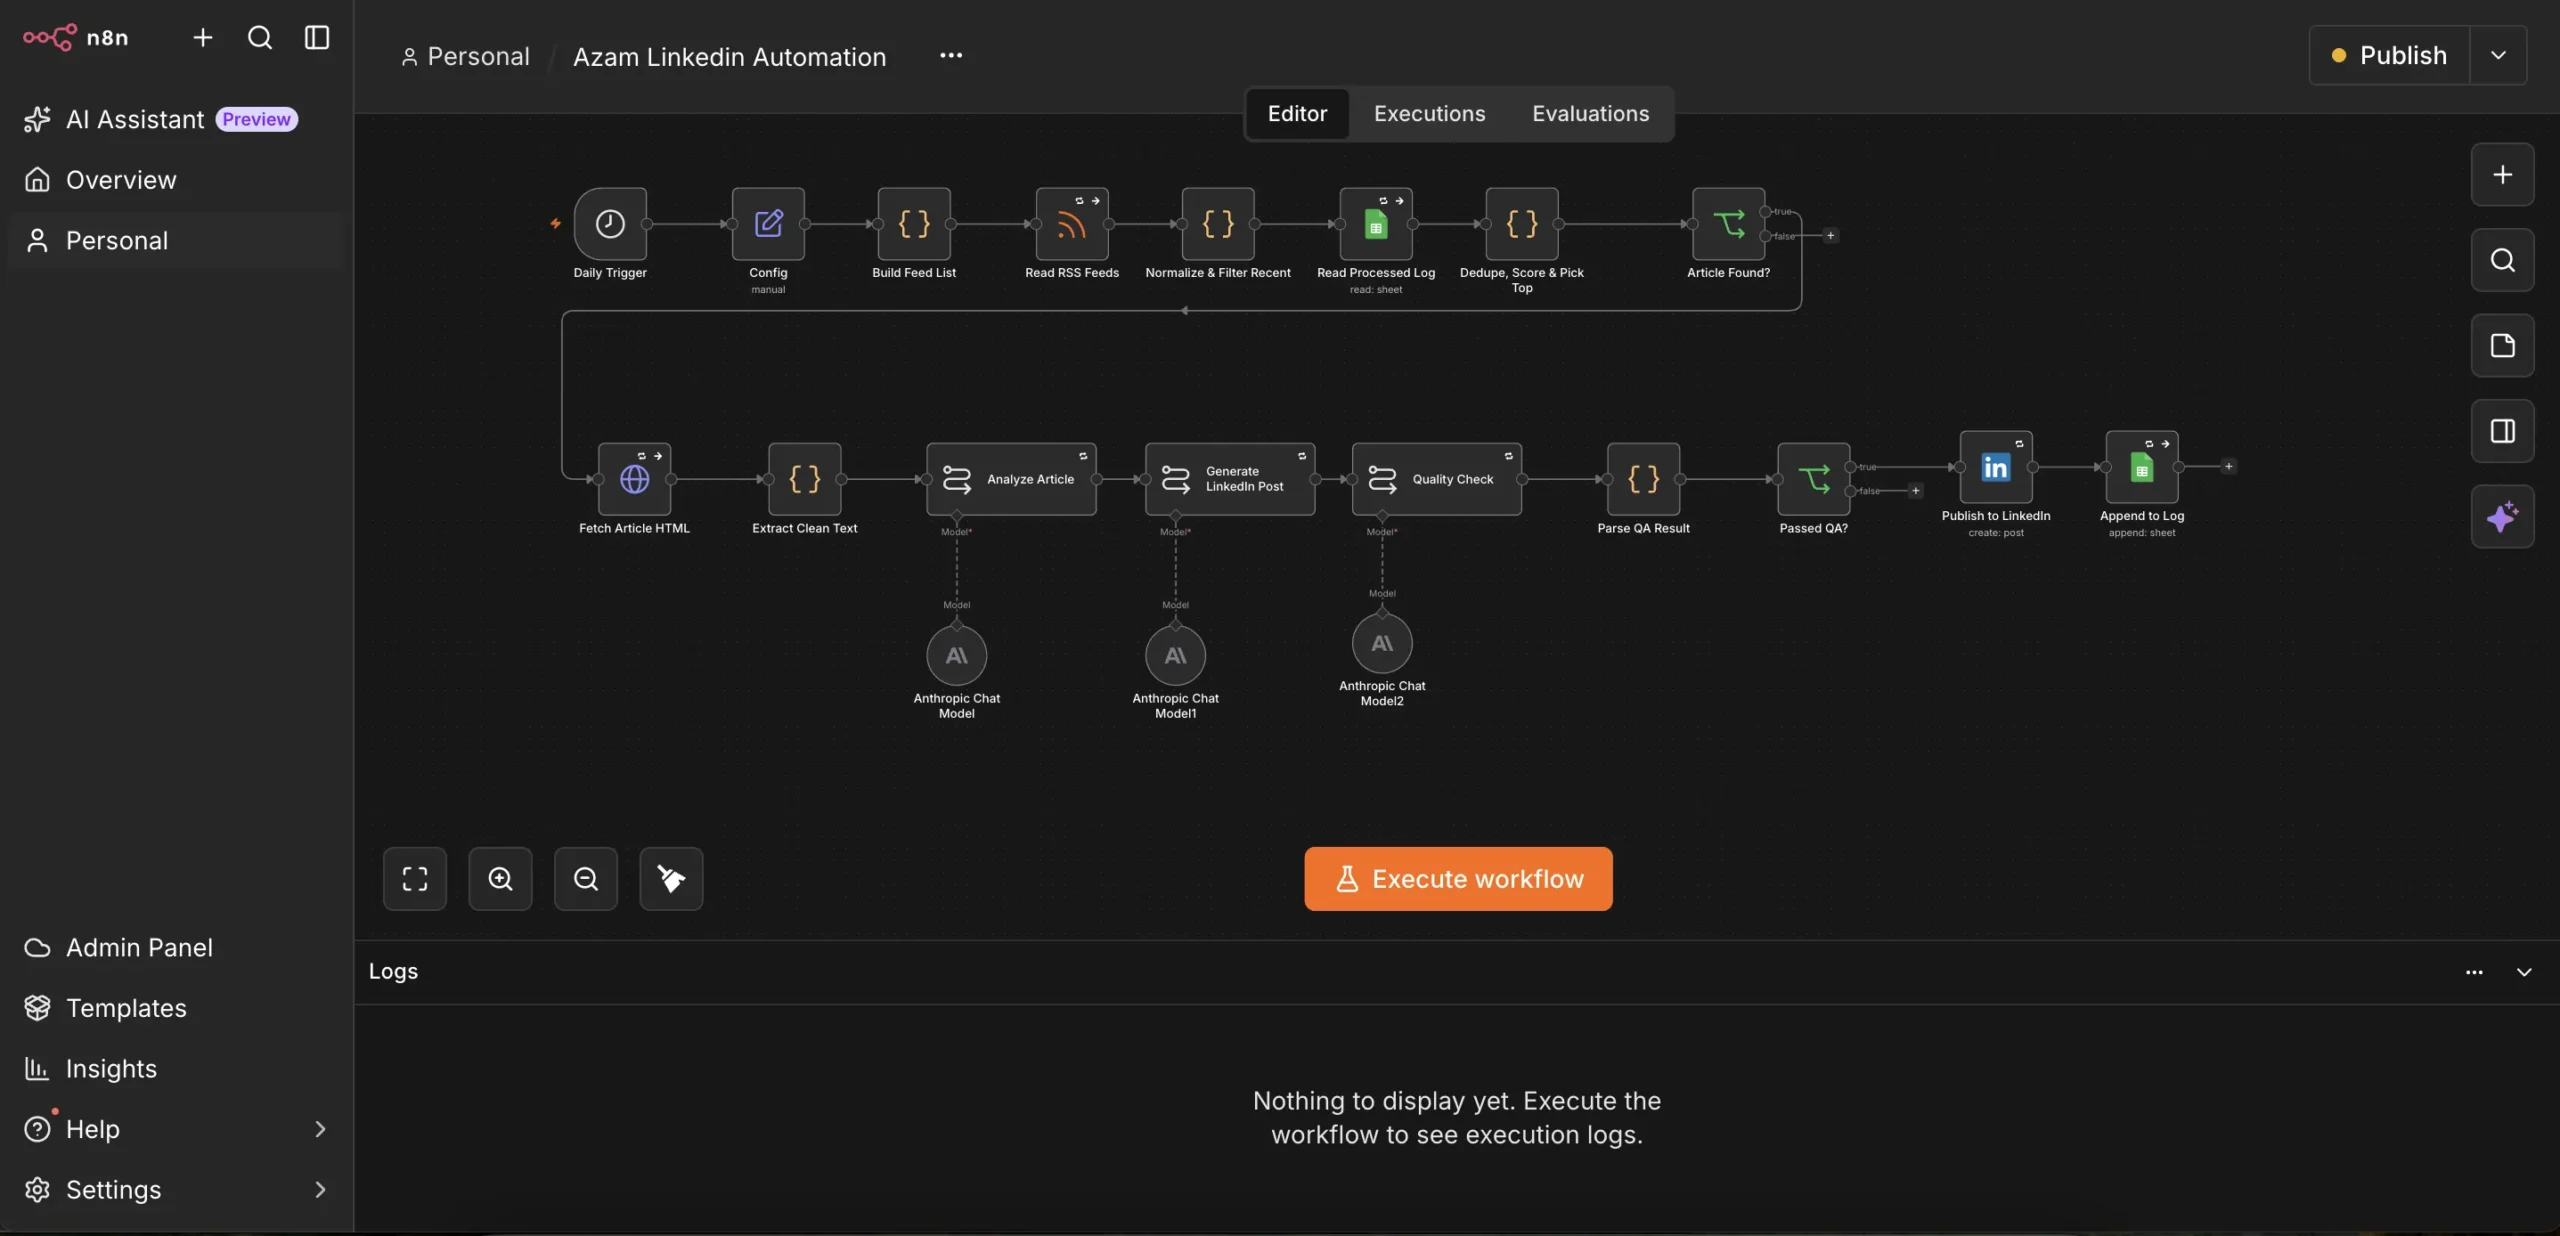
Task: Click the Publish button
Action: (2390, 55)
